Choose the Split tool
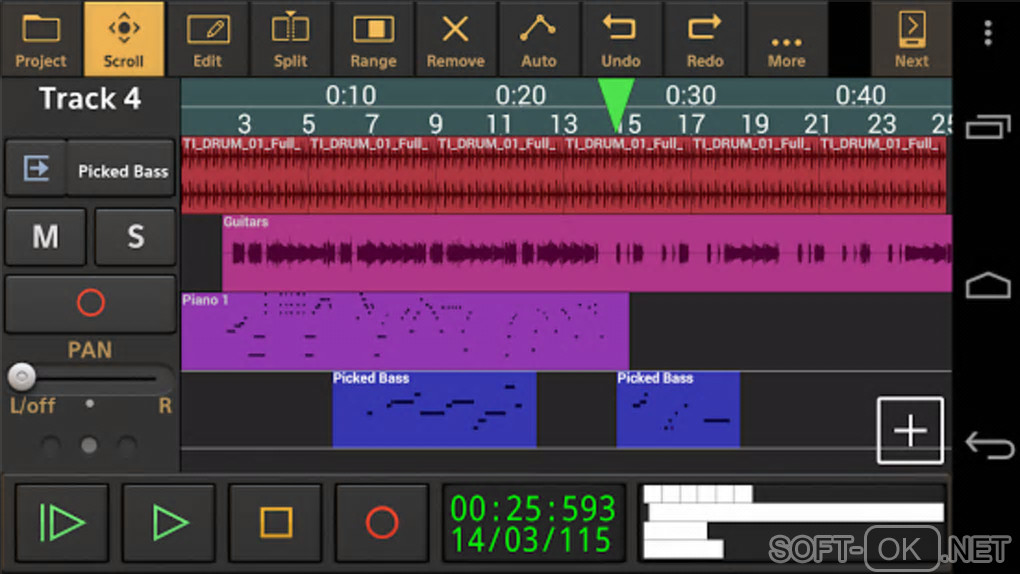Image resolution: width=1020 pixels, height=574 pixels. coord(290,38)
